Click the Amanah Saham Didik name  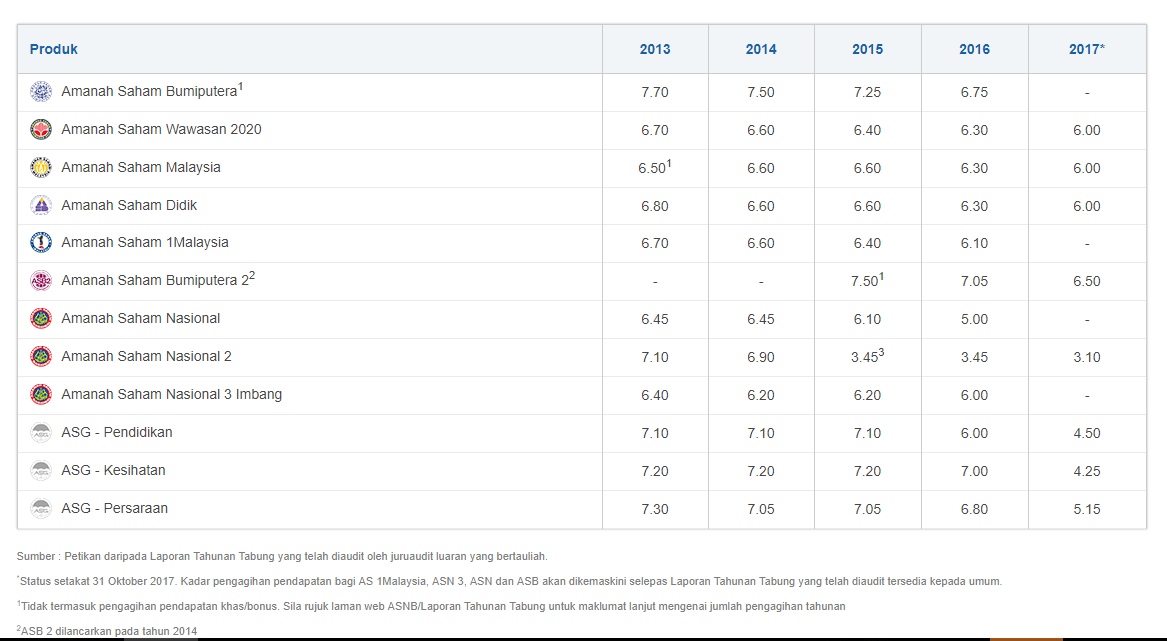point(129,205)
